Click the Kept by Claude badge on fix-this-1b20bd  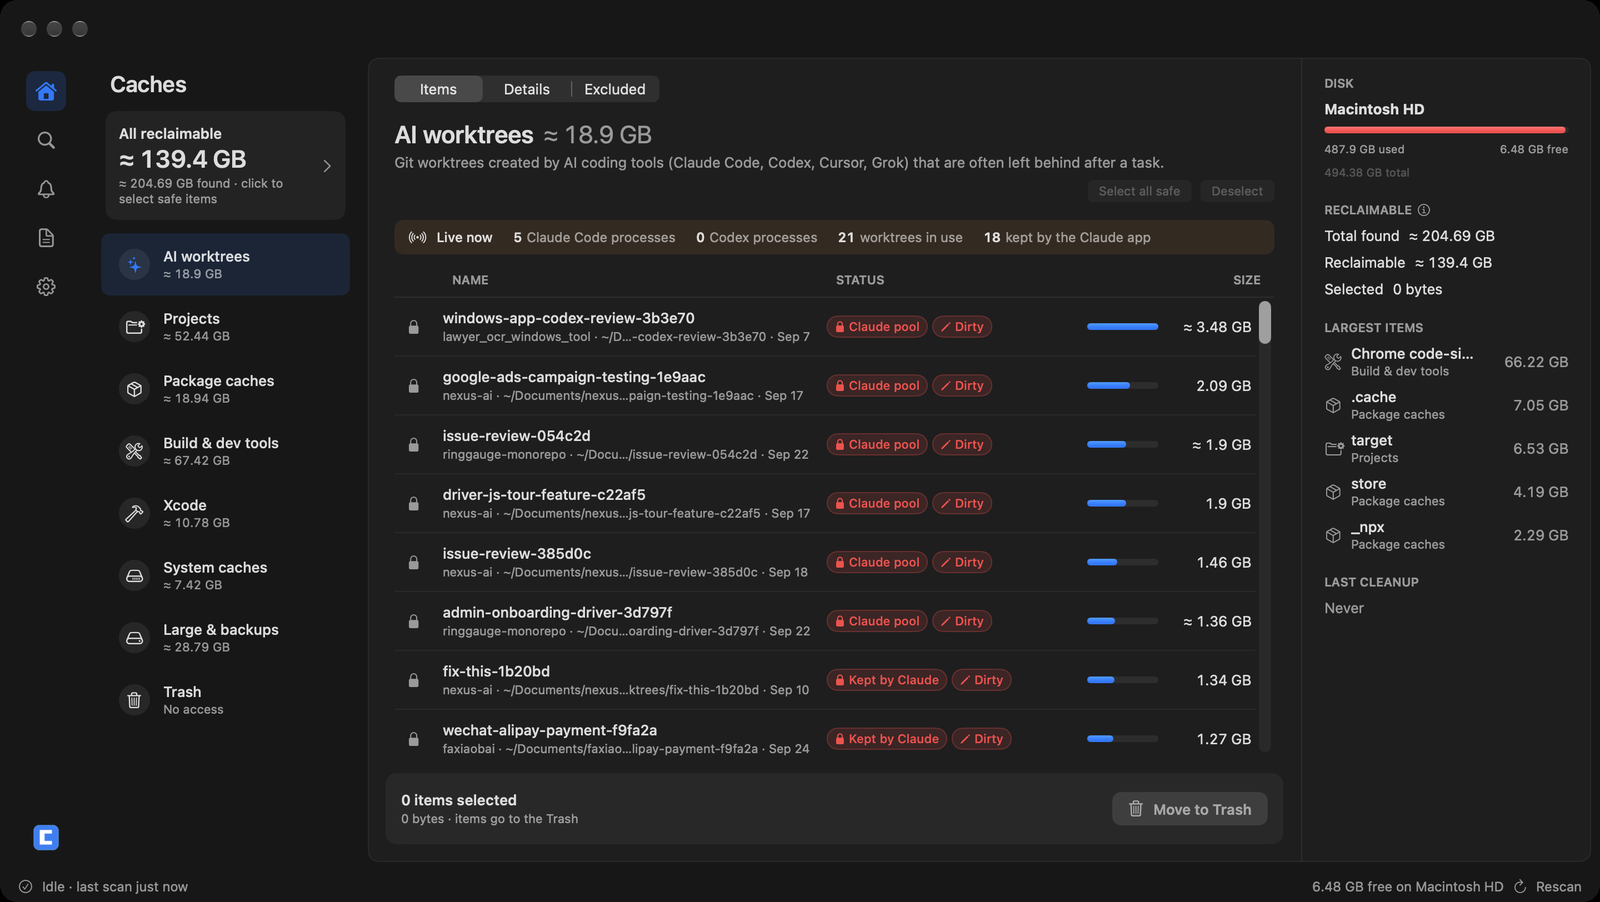pyautogui.click(x=886, y=680)
